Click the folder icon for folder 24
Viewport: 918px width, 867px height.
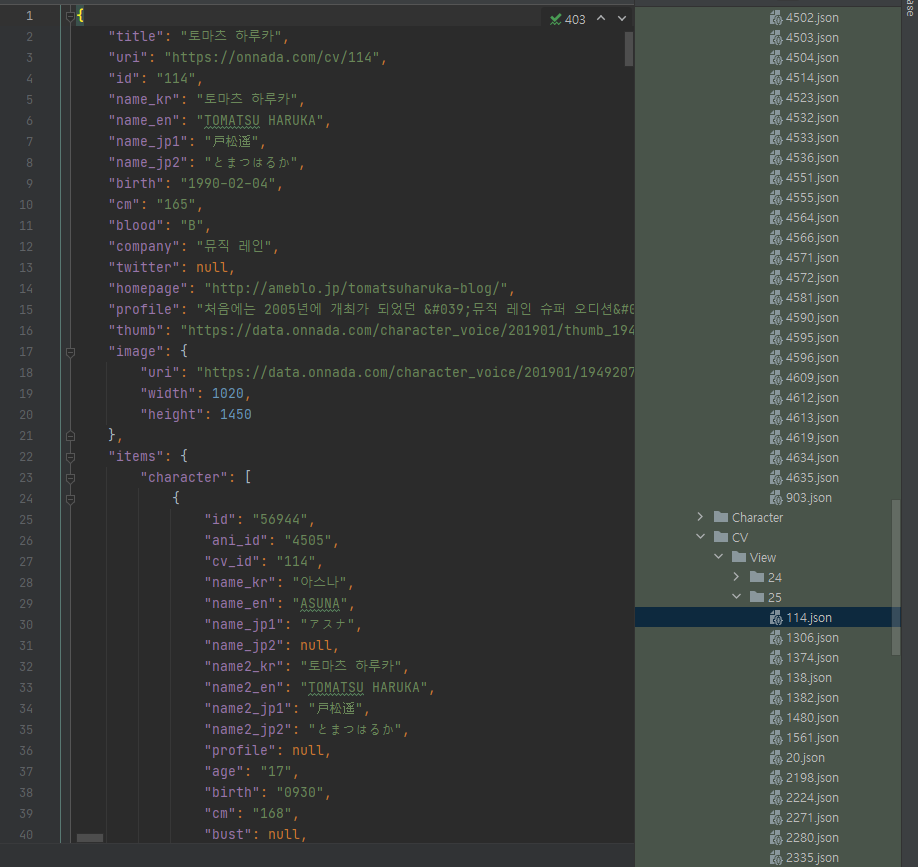pos(757,577)
